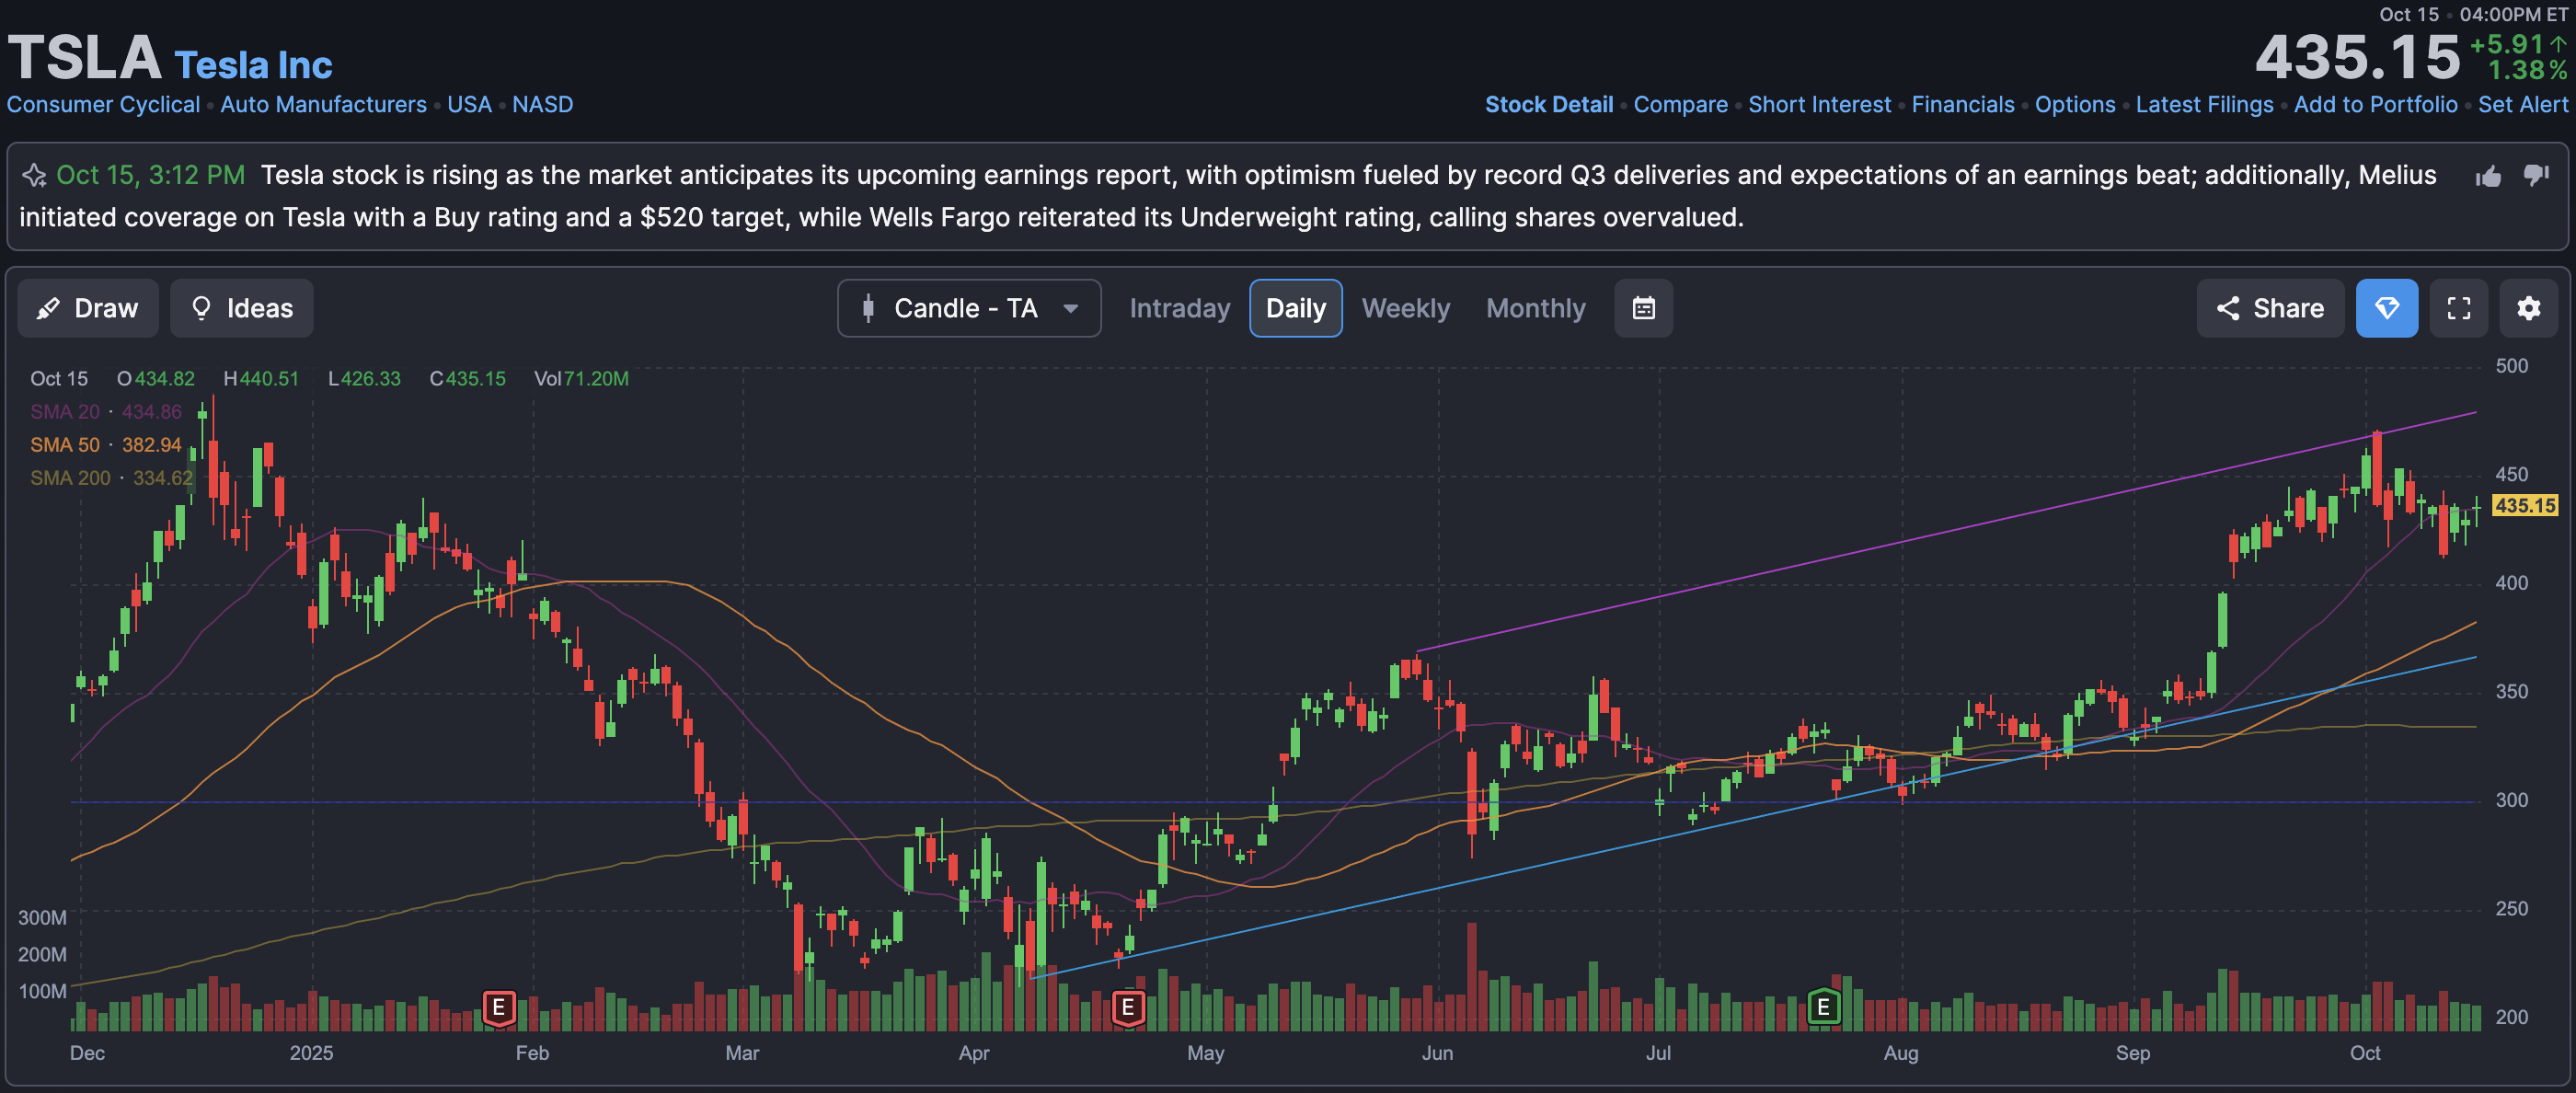Screen dimensions: 2576x1093
Task: Open the Ideas lightbulb button
Action: point(241,308)
